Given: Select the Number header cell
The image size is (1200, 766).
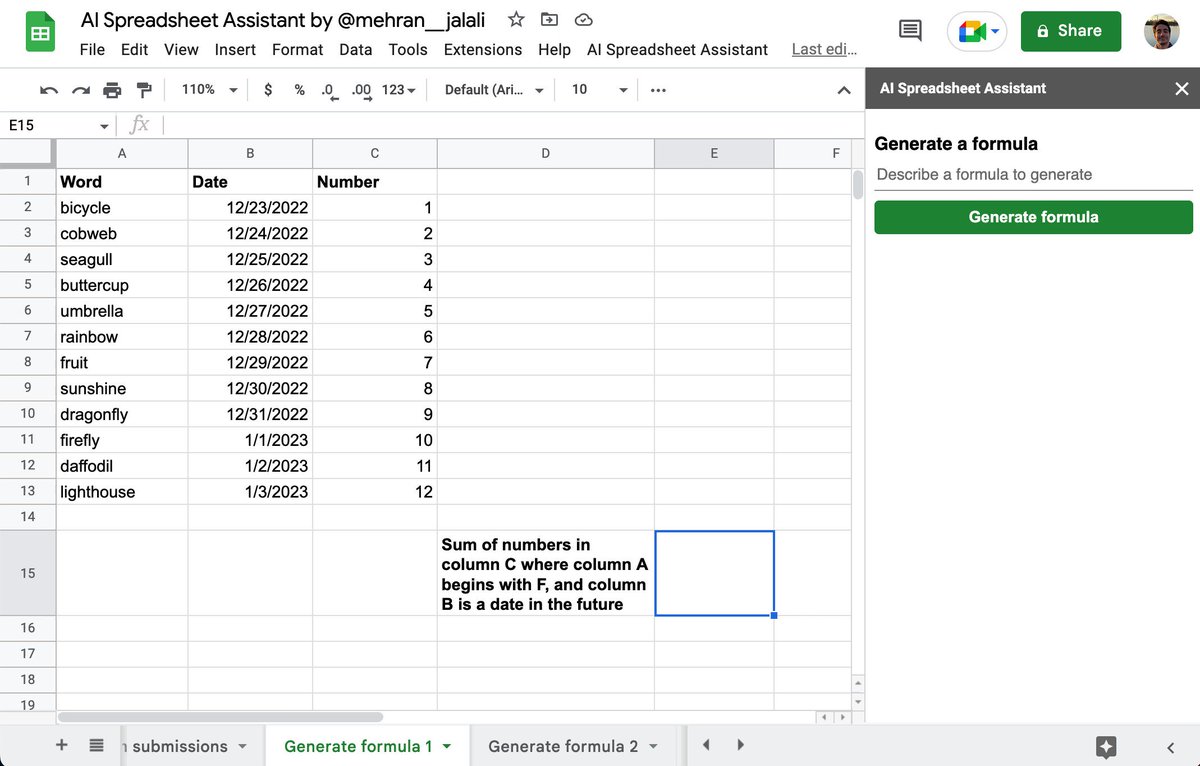Looking at the screenshot, I should click(x=375, y=181).
